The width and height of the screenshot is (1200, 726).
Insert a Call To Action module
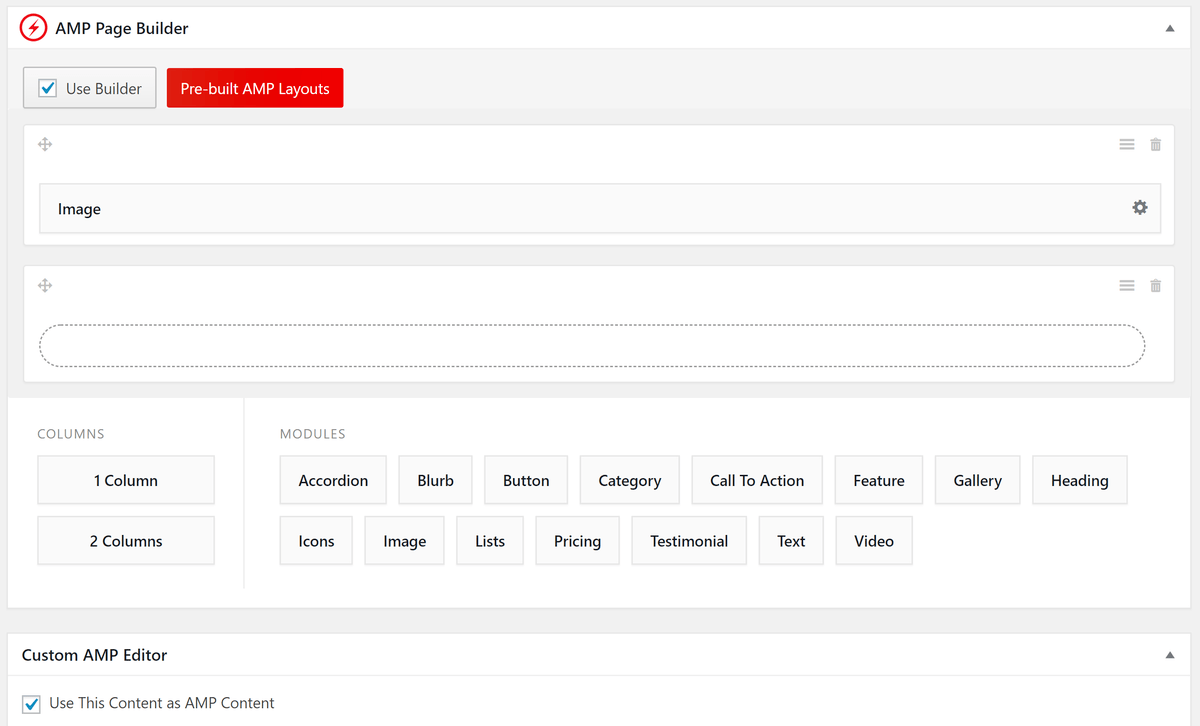[x=756, y=480]
